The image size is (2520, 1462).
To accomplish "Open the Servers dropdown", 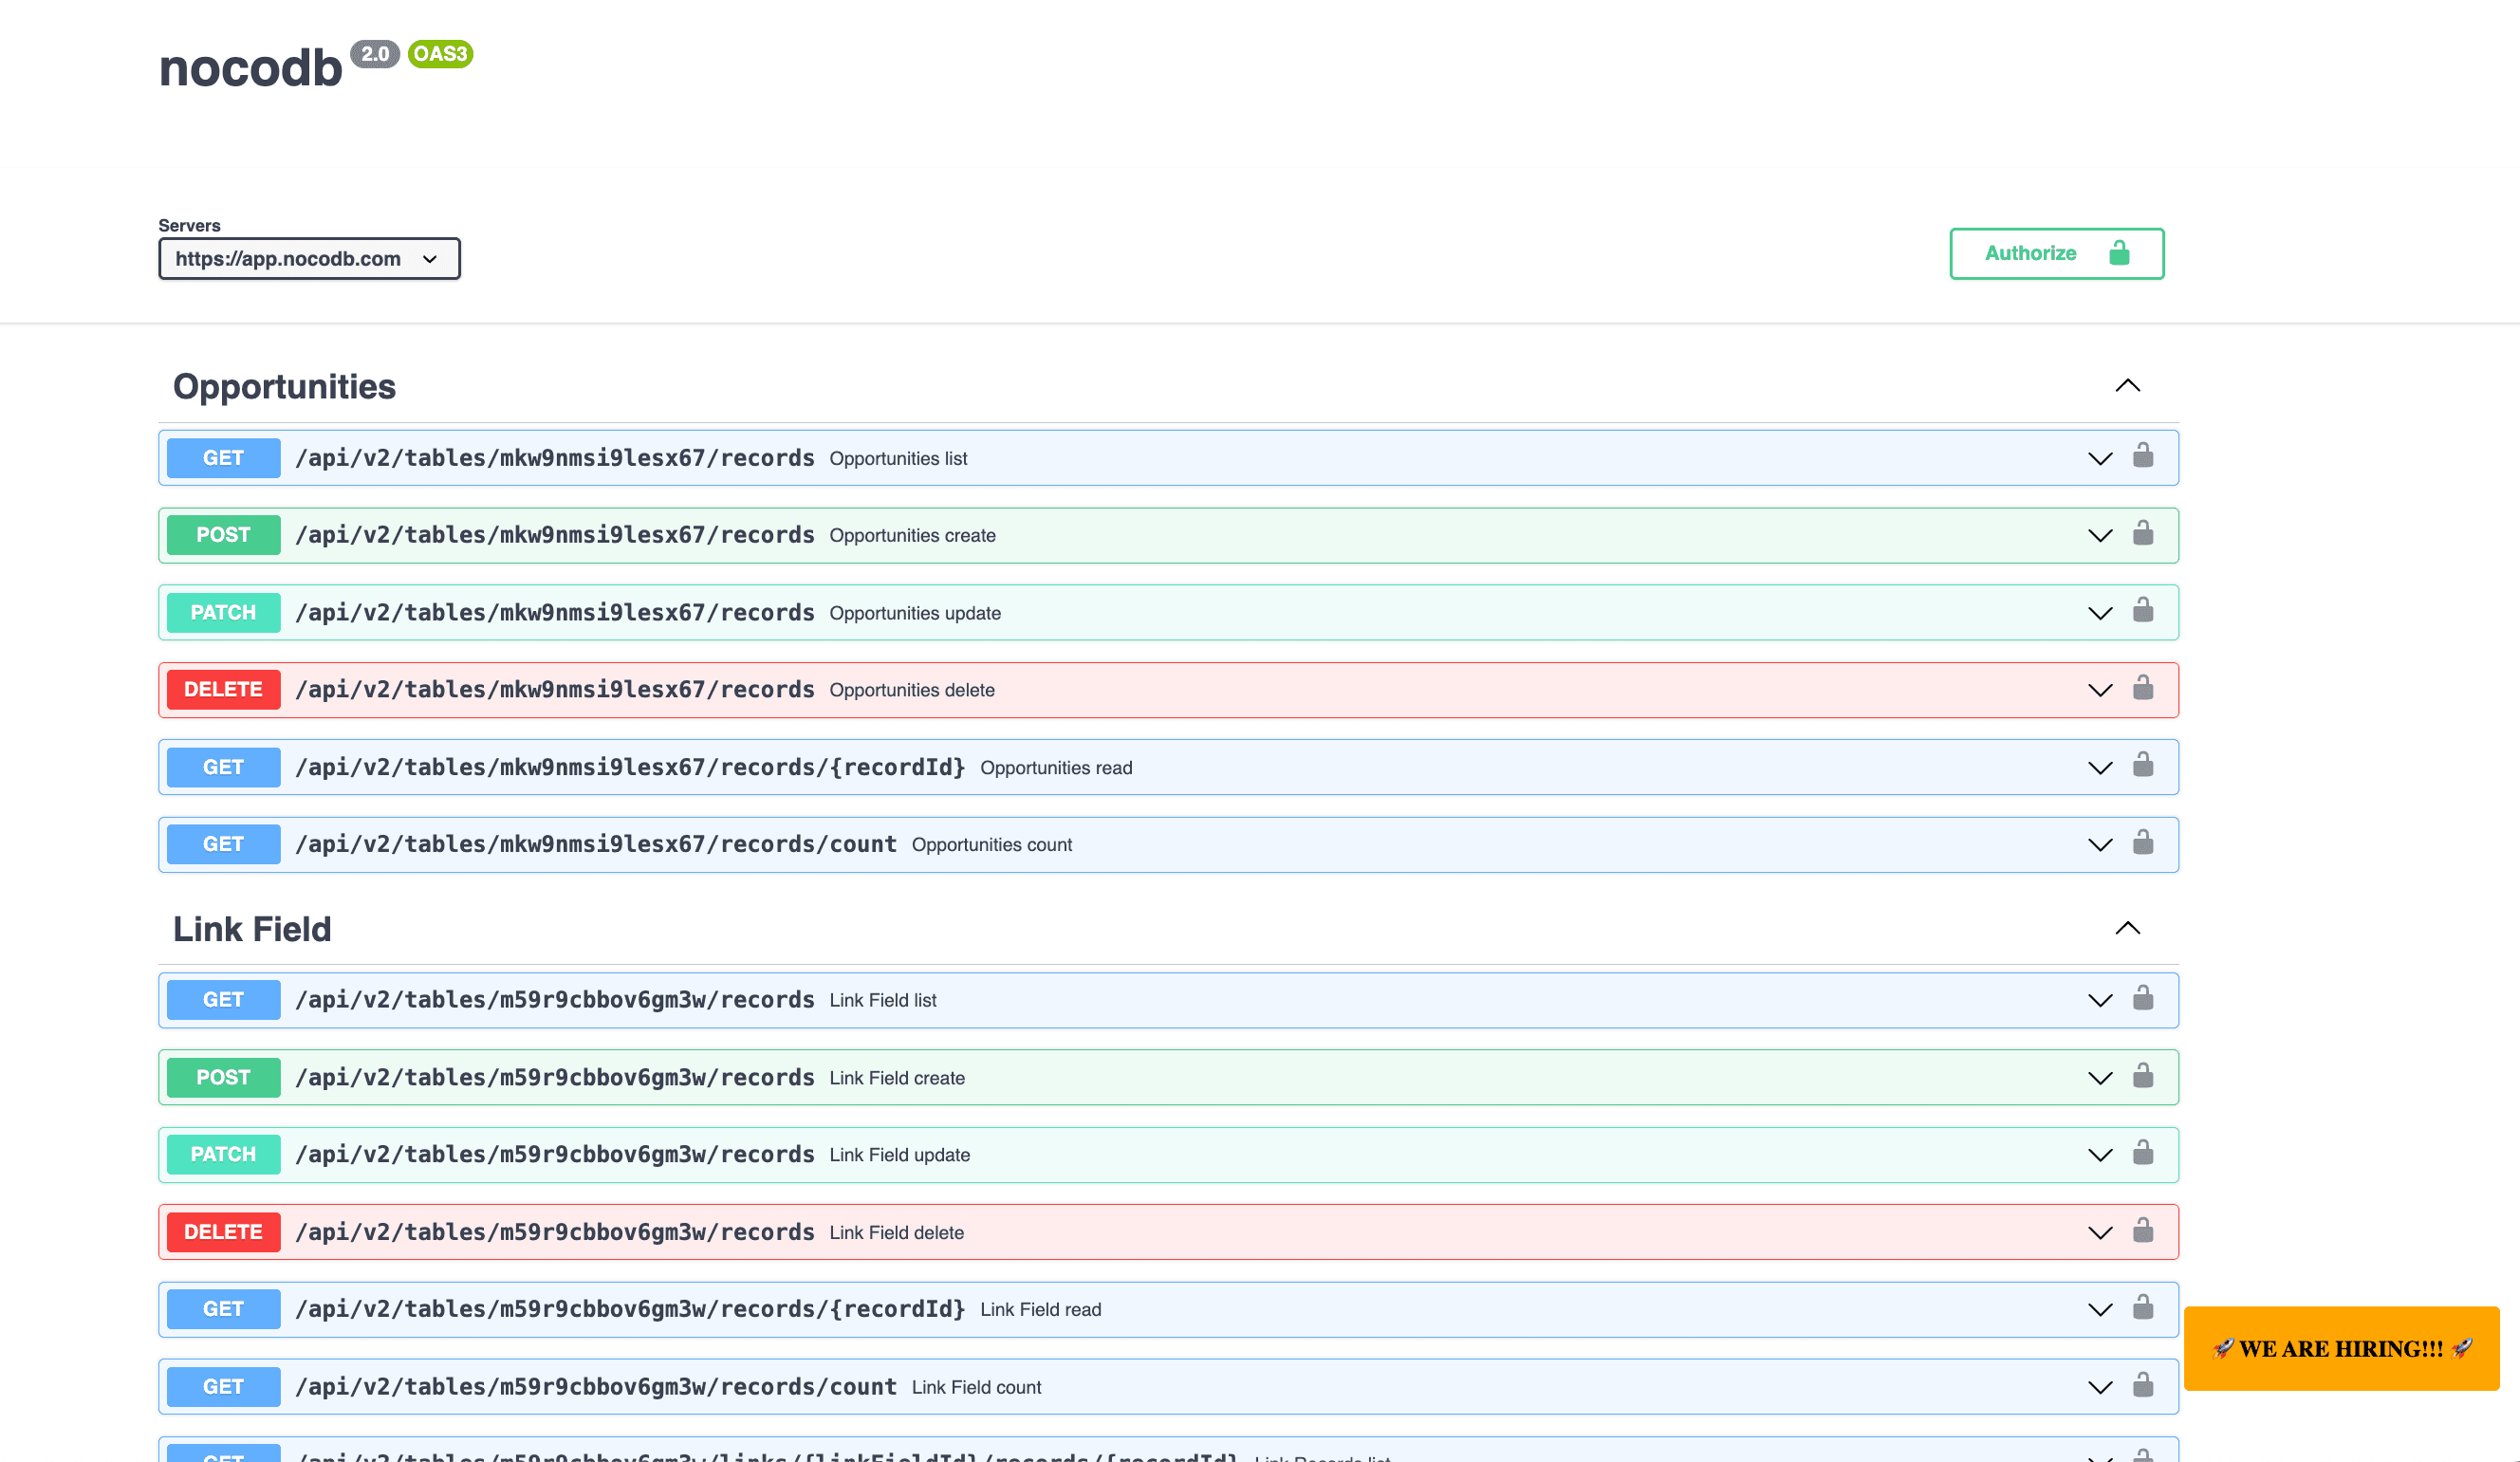I will tap(309, 259).
